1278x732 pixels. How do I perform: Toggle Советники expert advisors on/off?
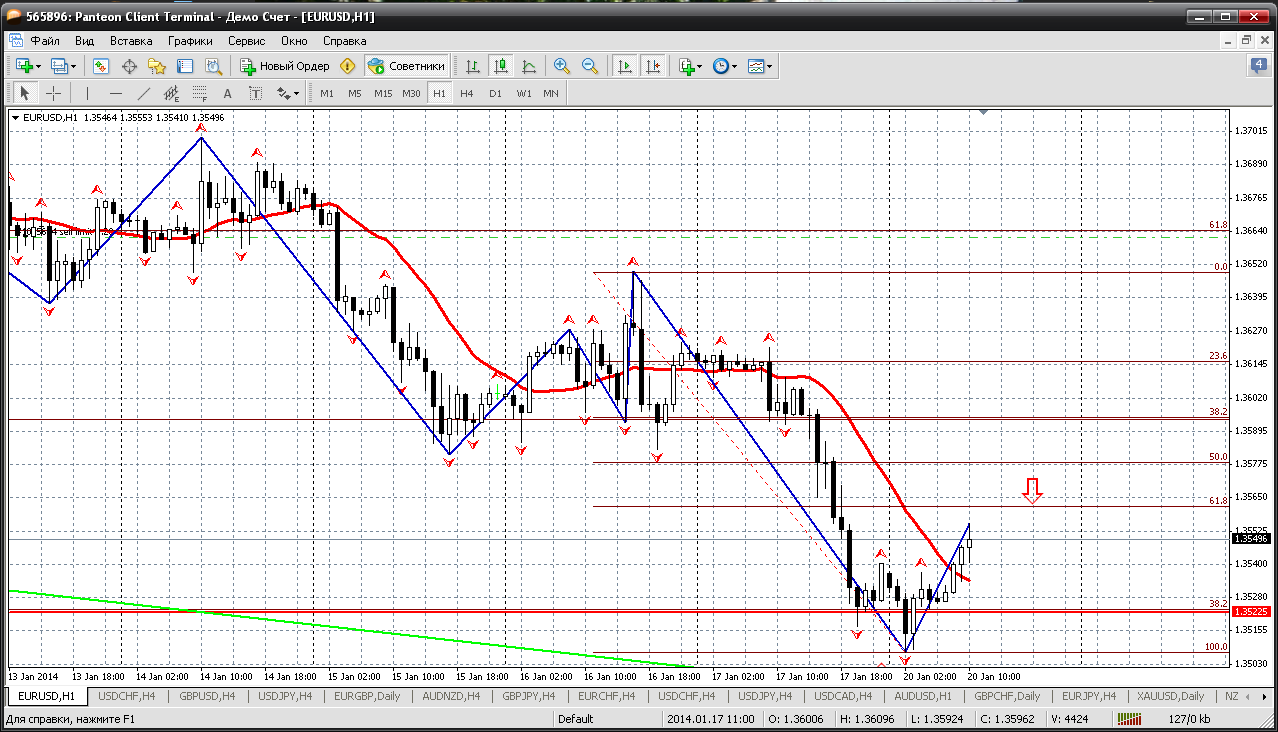click(406, 66)
